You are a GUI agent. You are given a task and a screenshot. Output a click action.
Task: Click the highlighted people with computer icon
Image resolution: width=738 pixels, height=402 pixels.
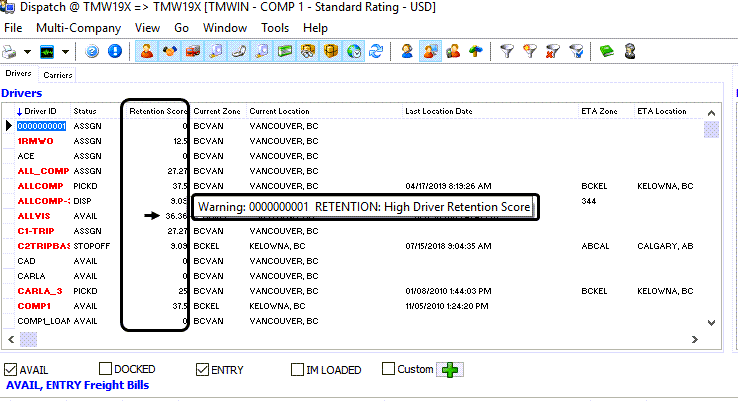[430, 51]
